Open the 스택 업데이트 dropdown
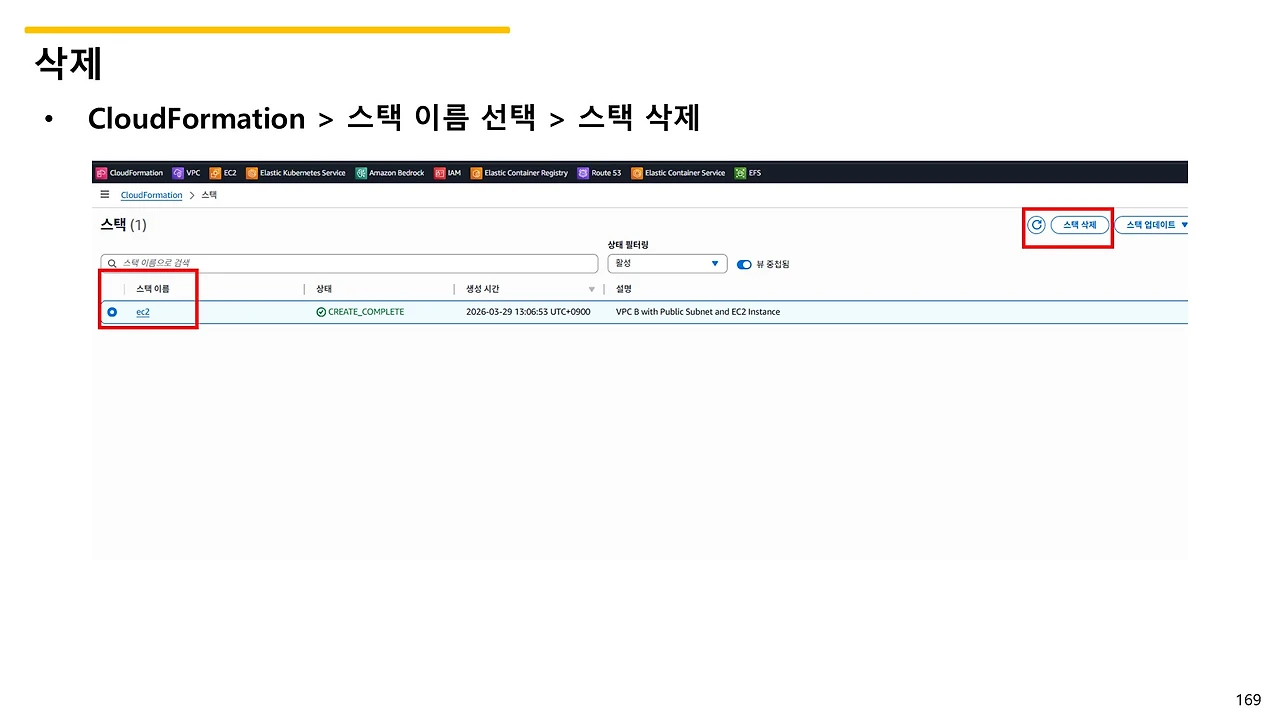 click(1152, 224)
